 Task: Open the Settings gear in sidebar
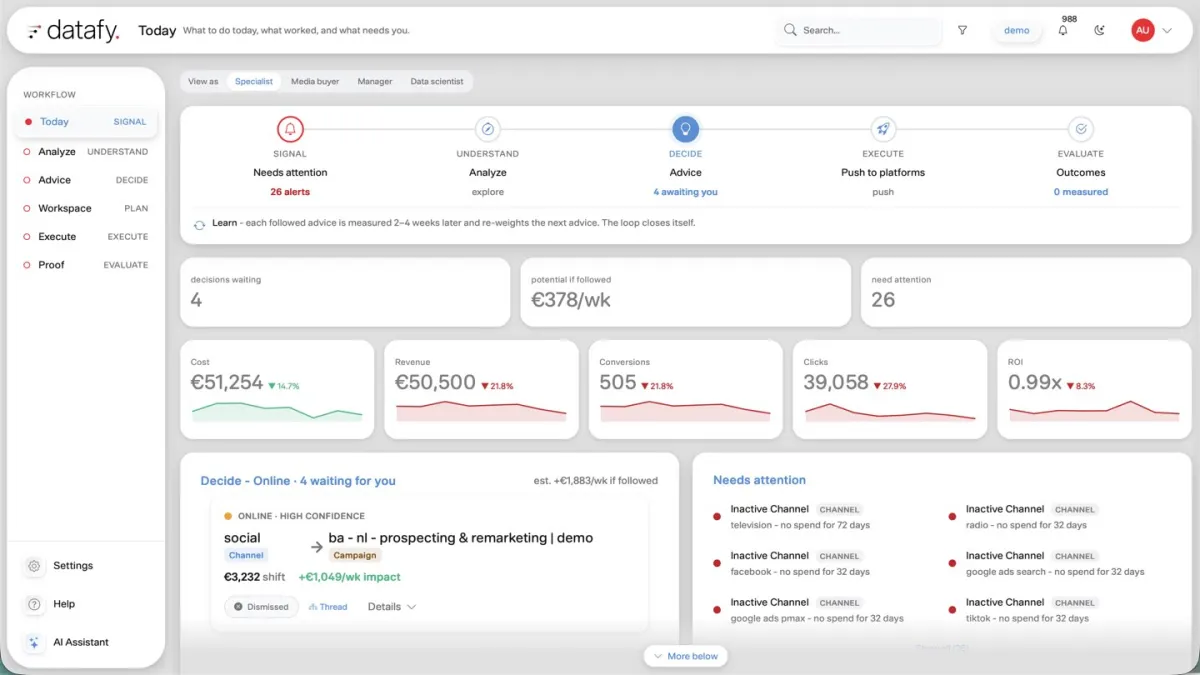click(x=34, y=566)
